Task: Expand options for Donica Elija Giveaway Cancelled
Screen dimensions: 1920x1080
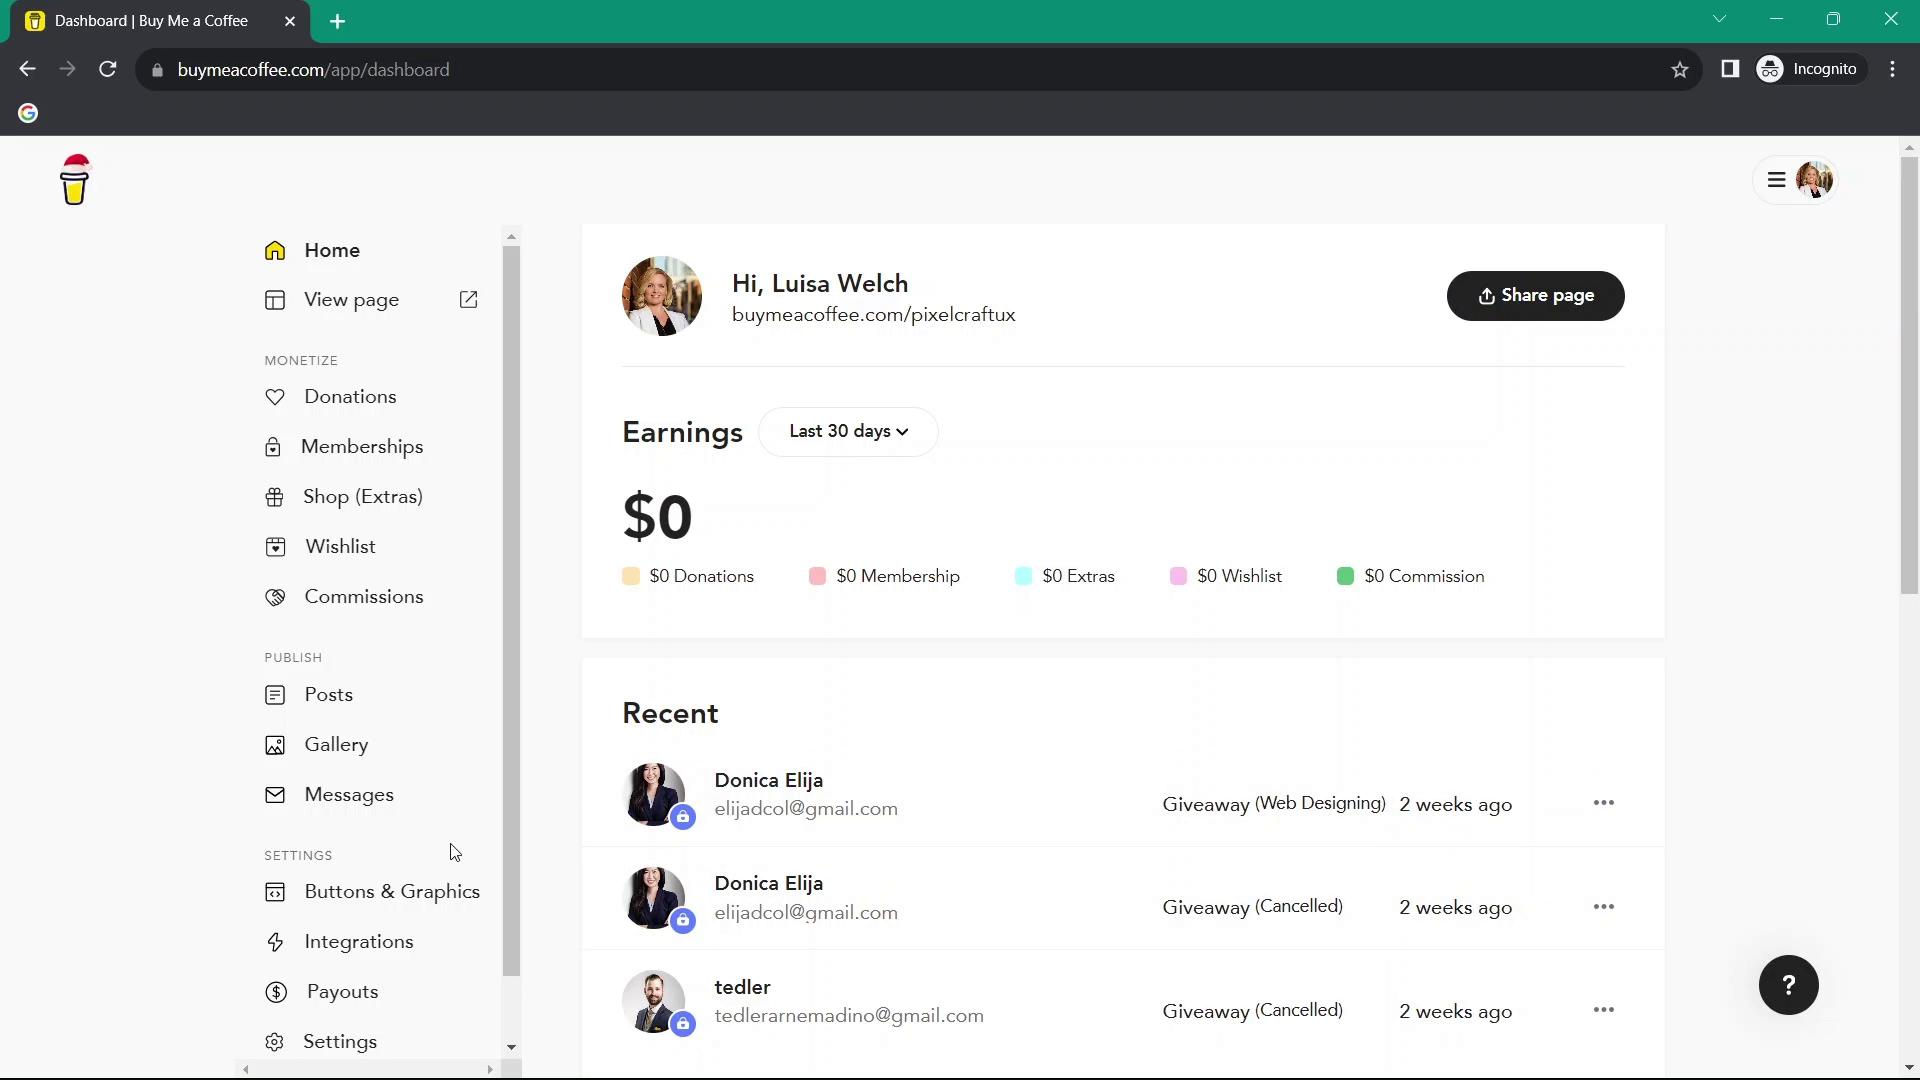Action: [x=1604, y=906]
